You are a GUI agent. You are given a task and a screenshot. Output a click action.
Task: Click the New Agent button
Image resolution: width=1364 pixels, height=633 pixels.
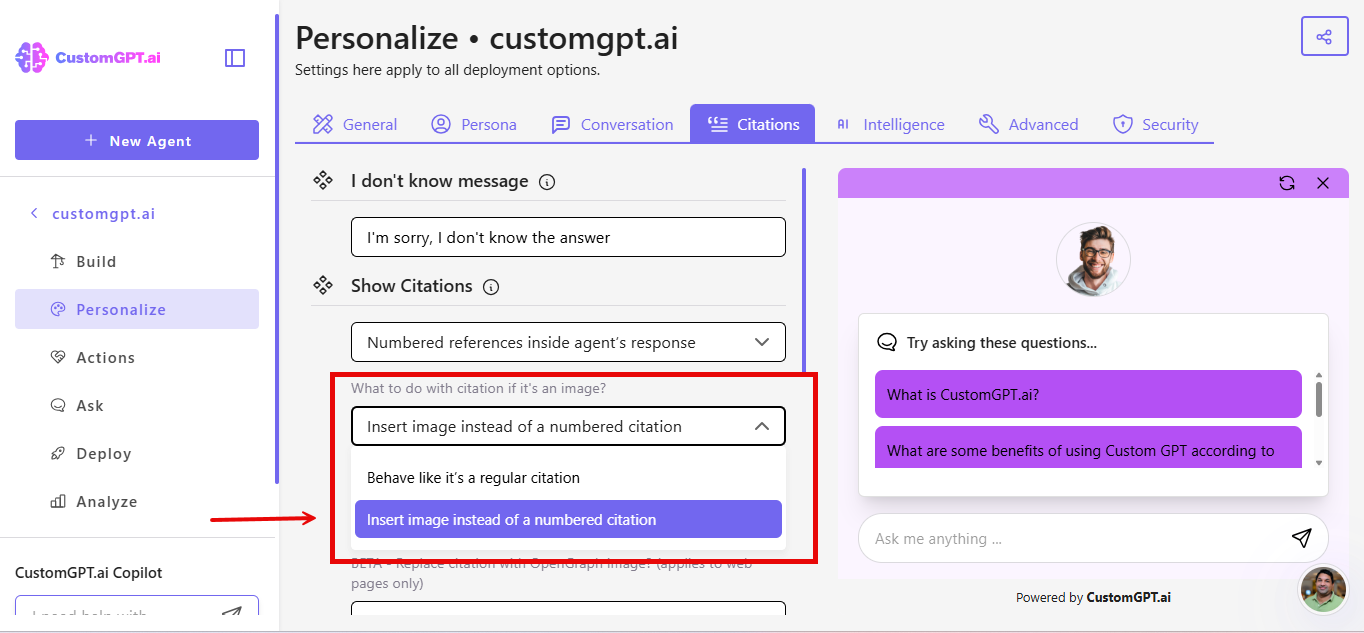tap(136, 140)
